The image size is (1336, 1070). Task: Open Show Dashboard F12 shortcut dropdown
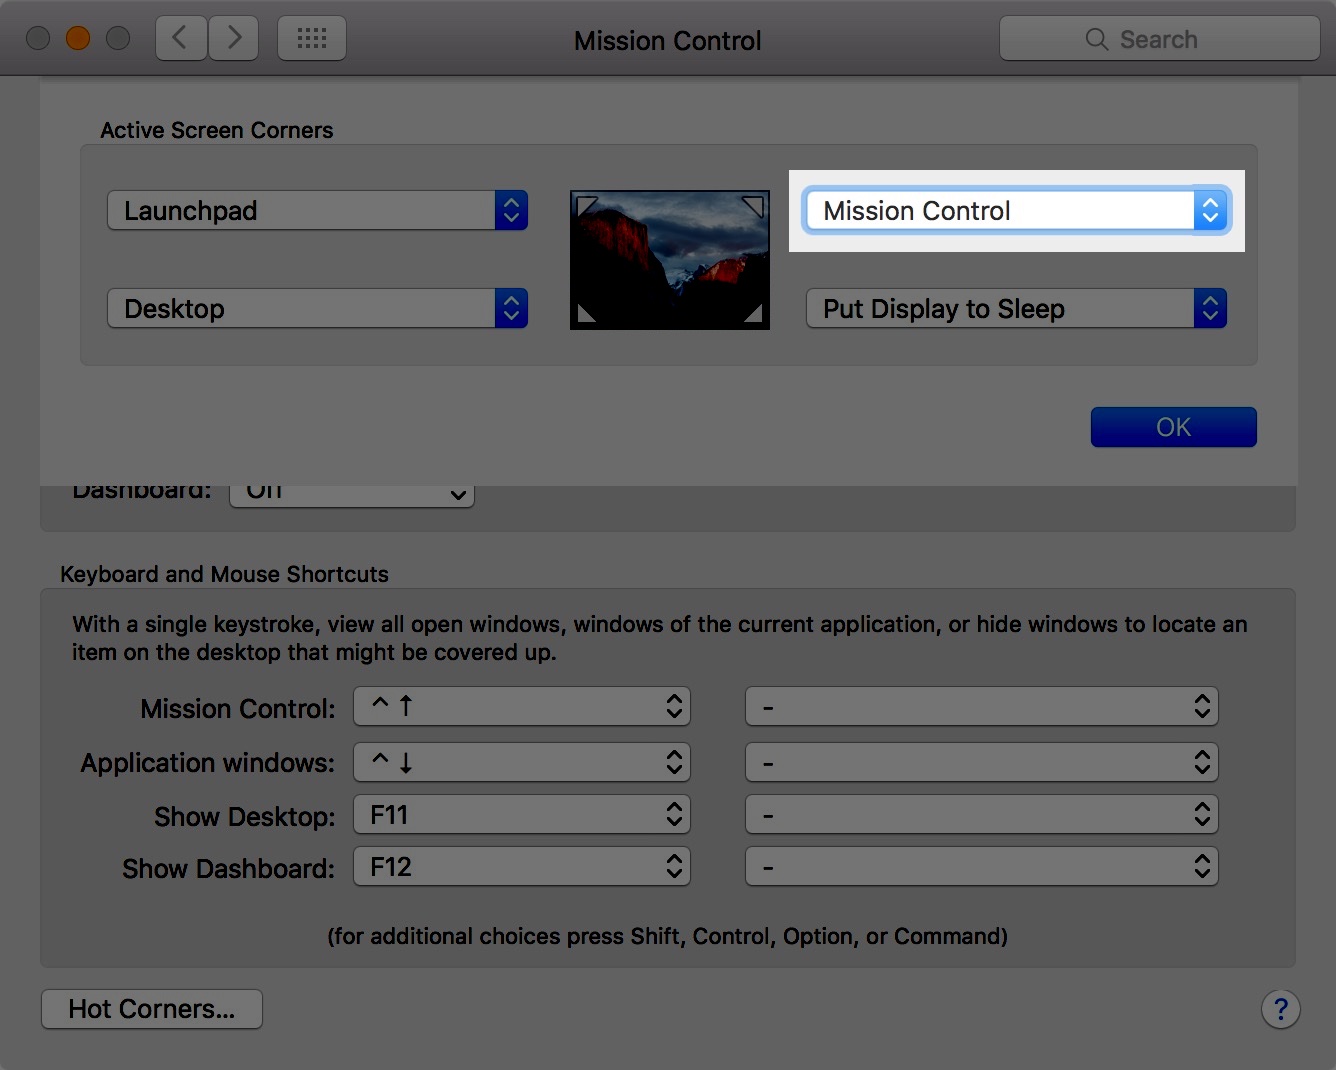pos(522,867)
